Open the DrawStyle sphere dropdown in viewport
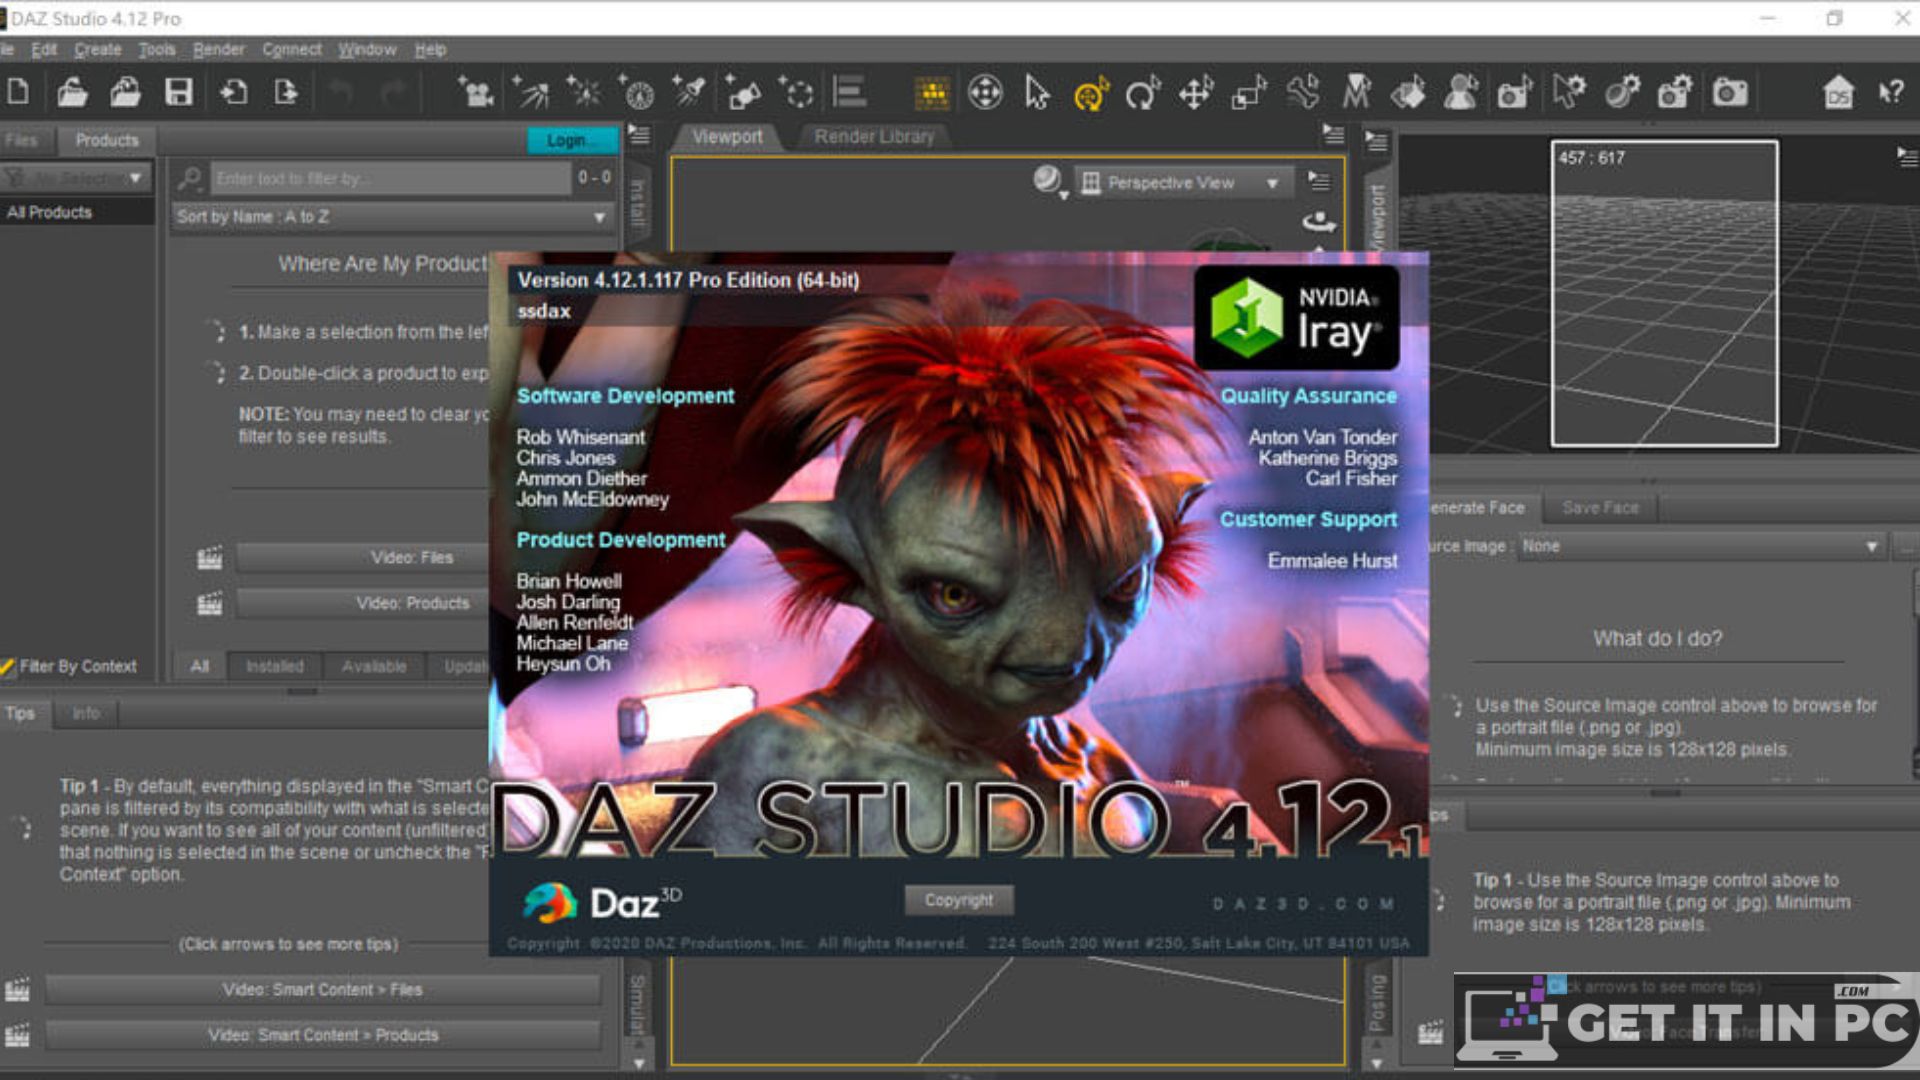 pyautogui.click(x=1049, y=181)
